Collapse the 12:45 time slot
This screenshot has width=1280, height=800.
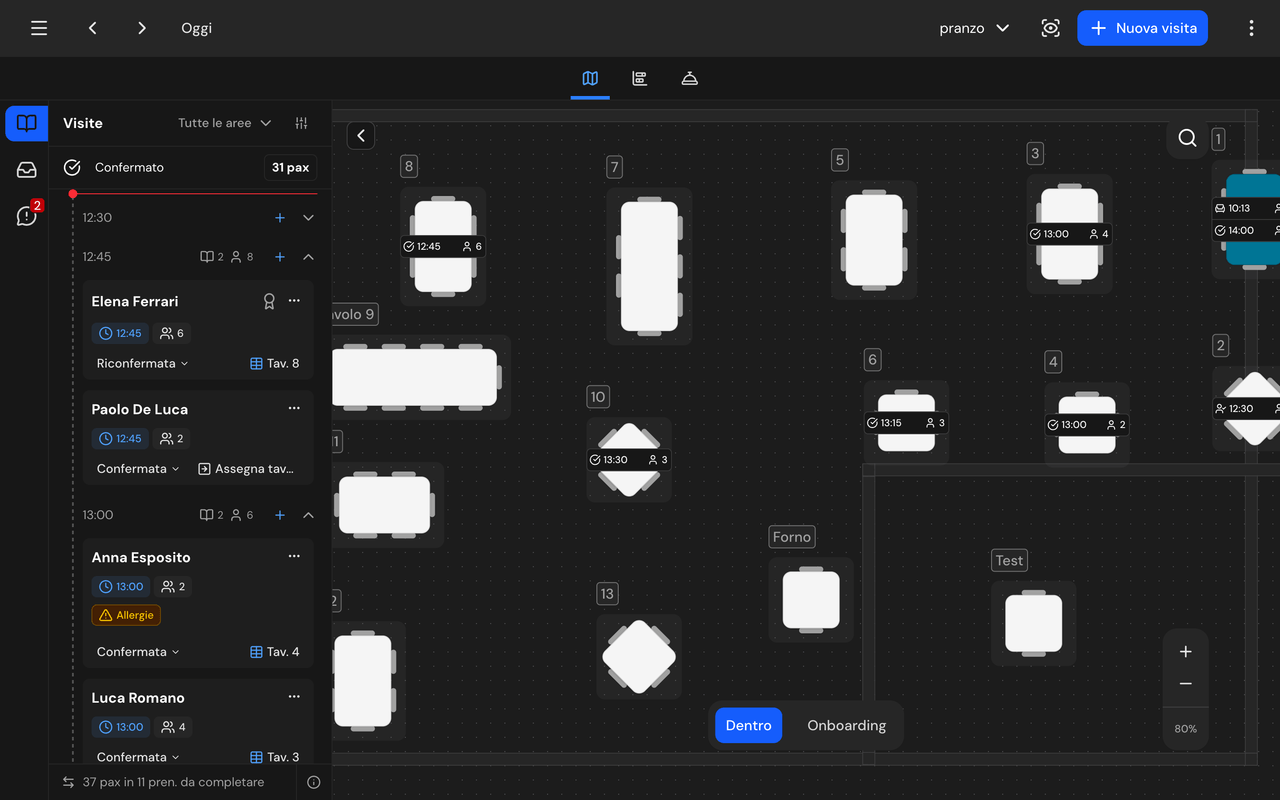point(308,257)
